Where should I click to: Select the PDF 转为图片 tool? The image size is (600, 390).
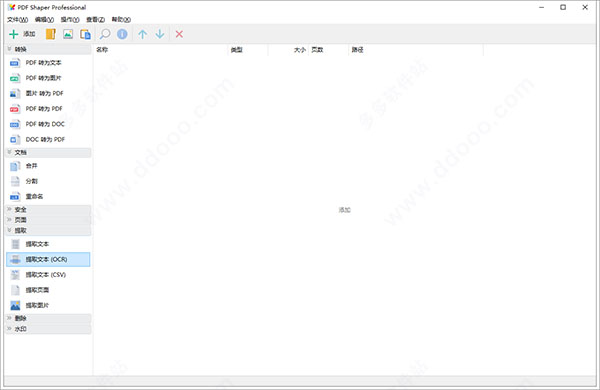[x=48, y=78]
